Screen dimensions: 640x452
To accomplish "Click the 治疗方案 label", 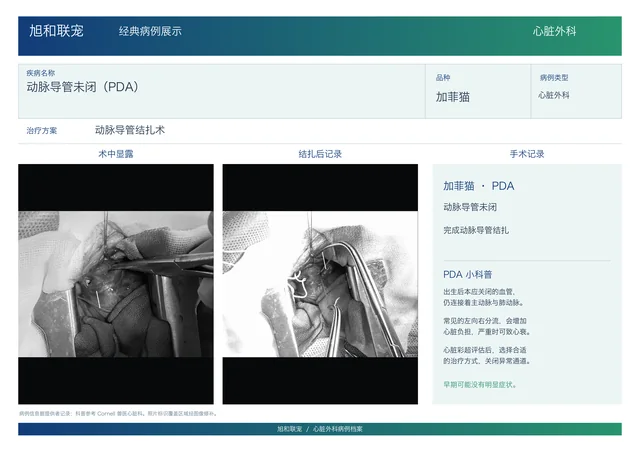I will pos(42,131).
